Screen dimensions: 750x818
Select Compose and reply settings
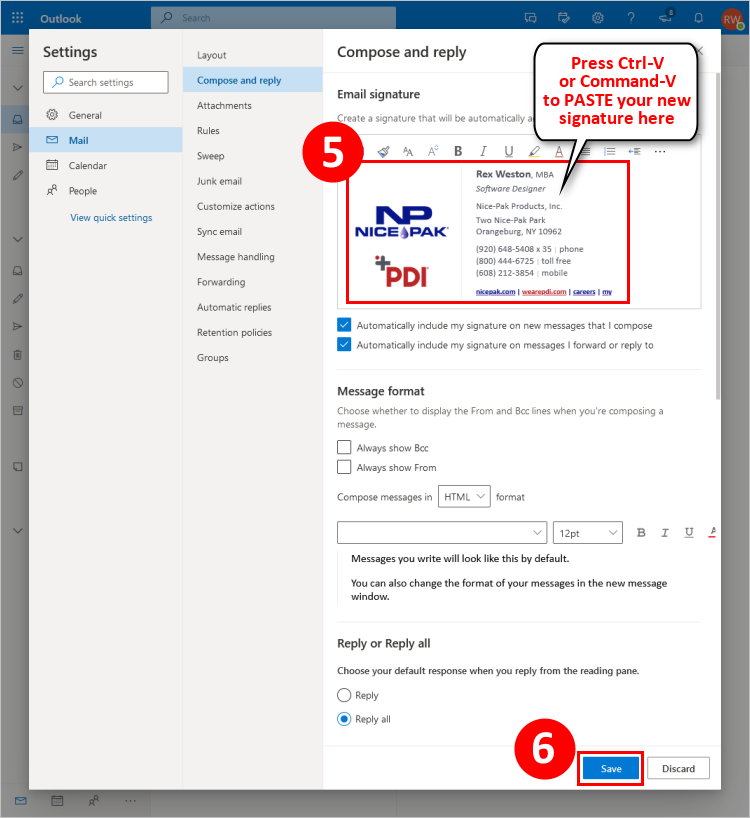pos(253,80)
